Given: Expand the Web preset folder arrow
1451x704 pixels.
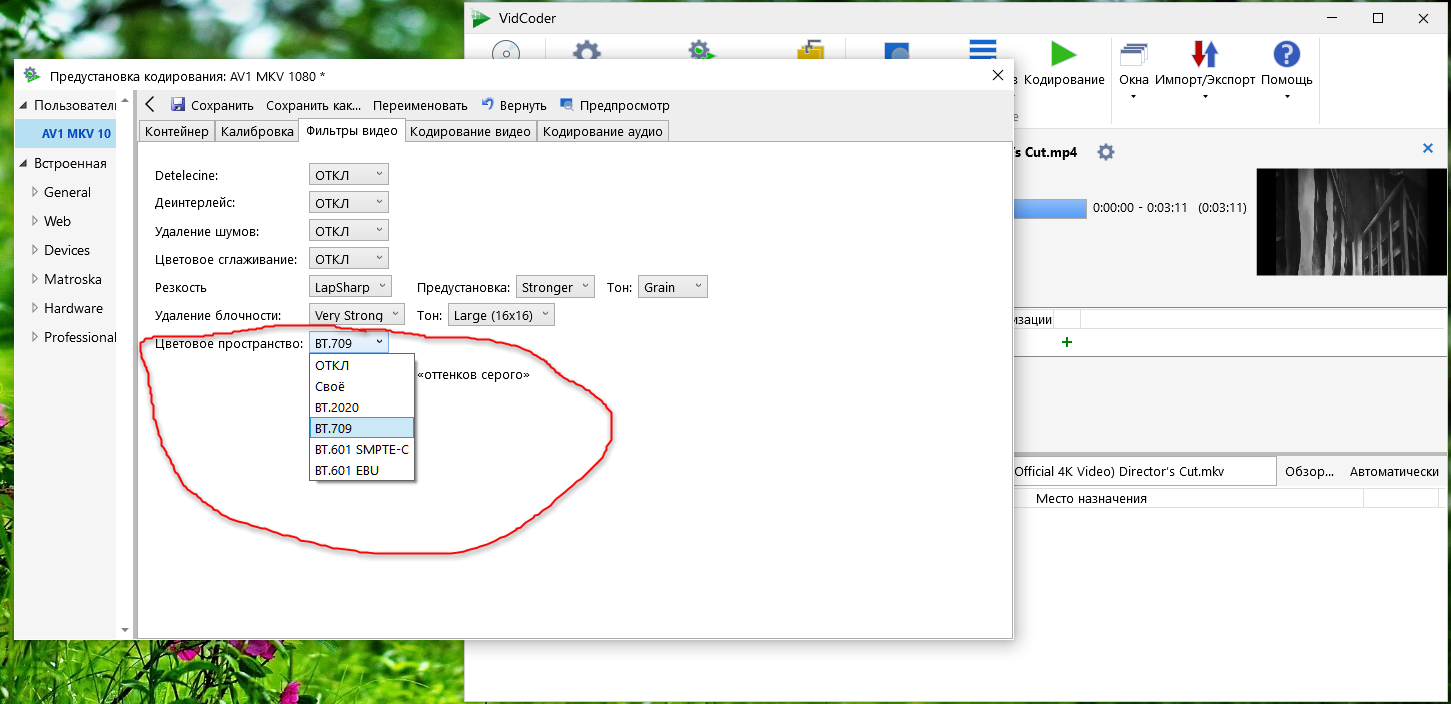Looking at the screenshot, I should point(35,221).
